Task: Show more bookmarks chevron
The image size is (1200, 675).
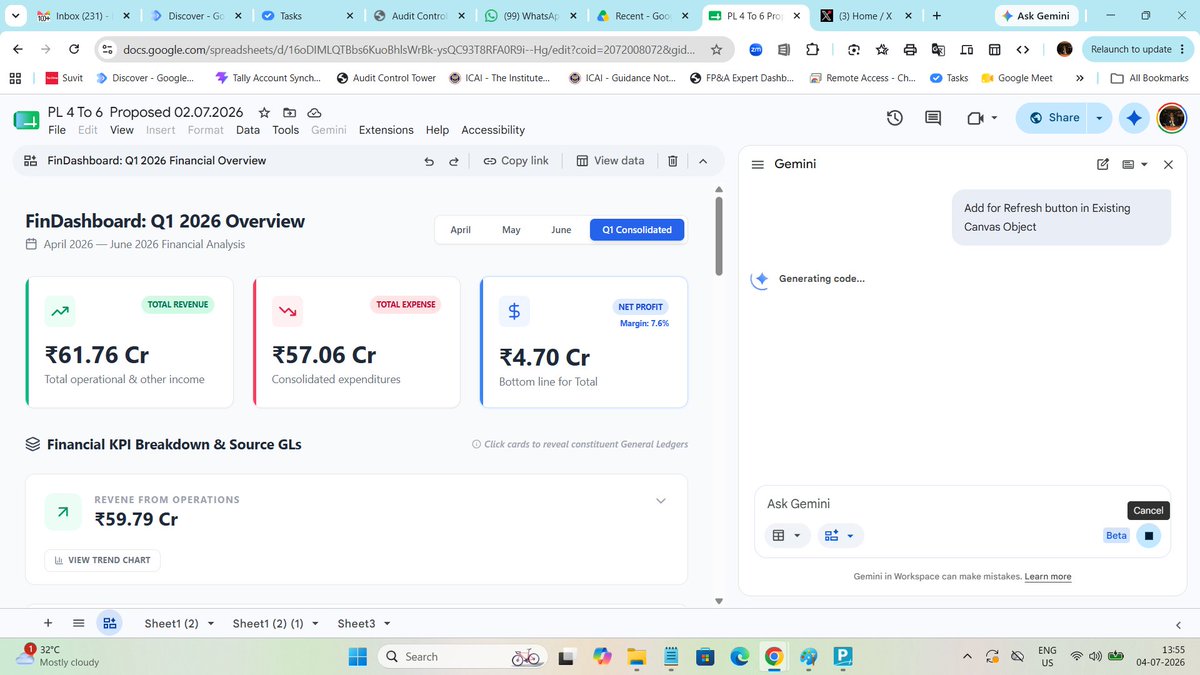Action: [1080, 78]
